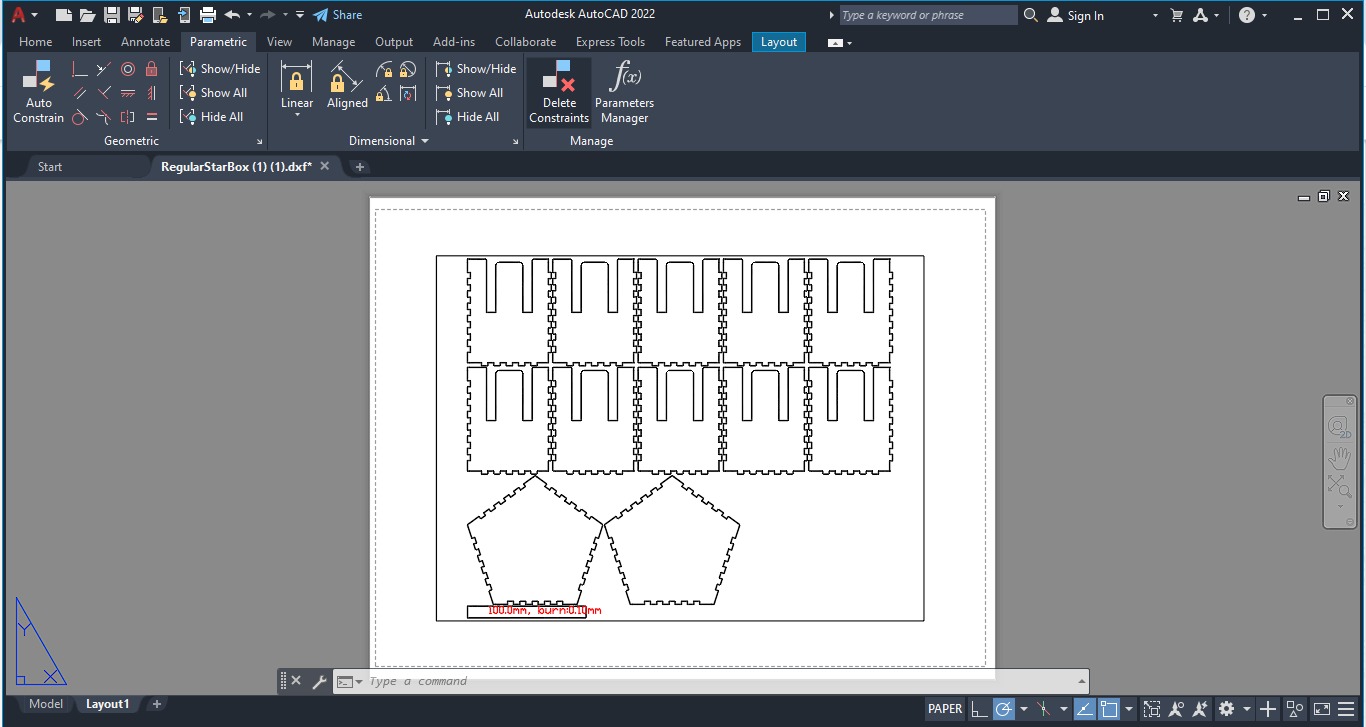Toggle Object Snap in status bar
This screenshot has width=1366, height=727.
coord(1109,709)
